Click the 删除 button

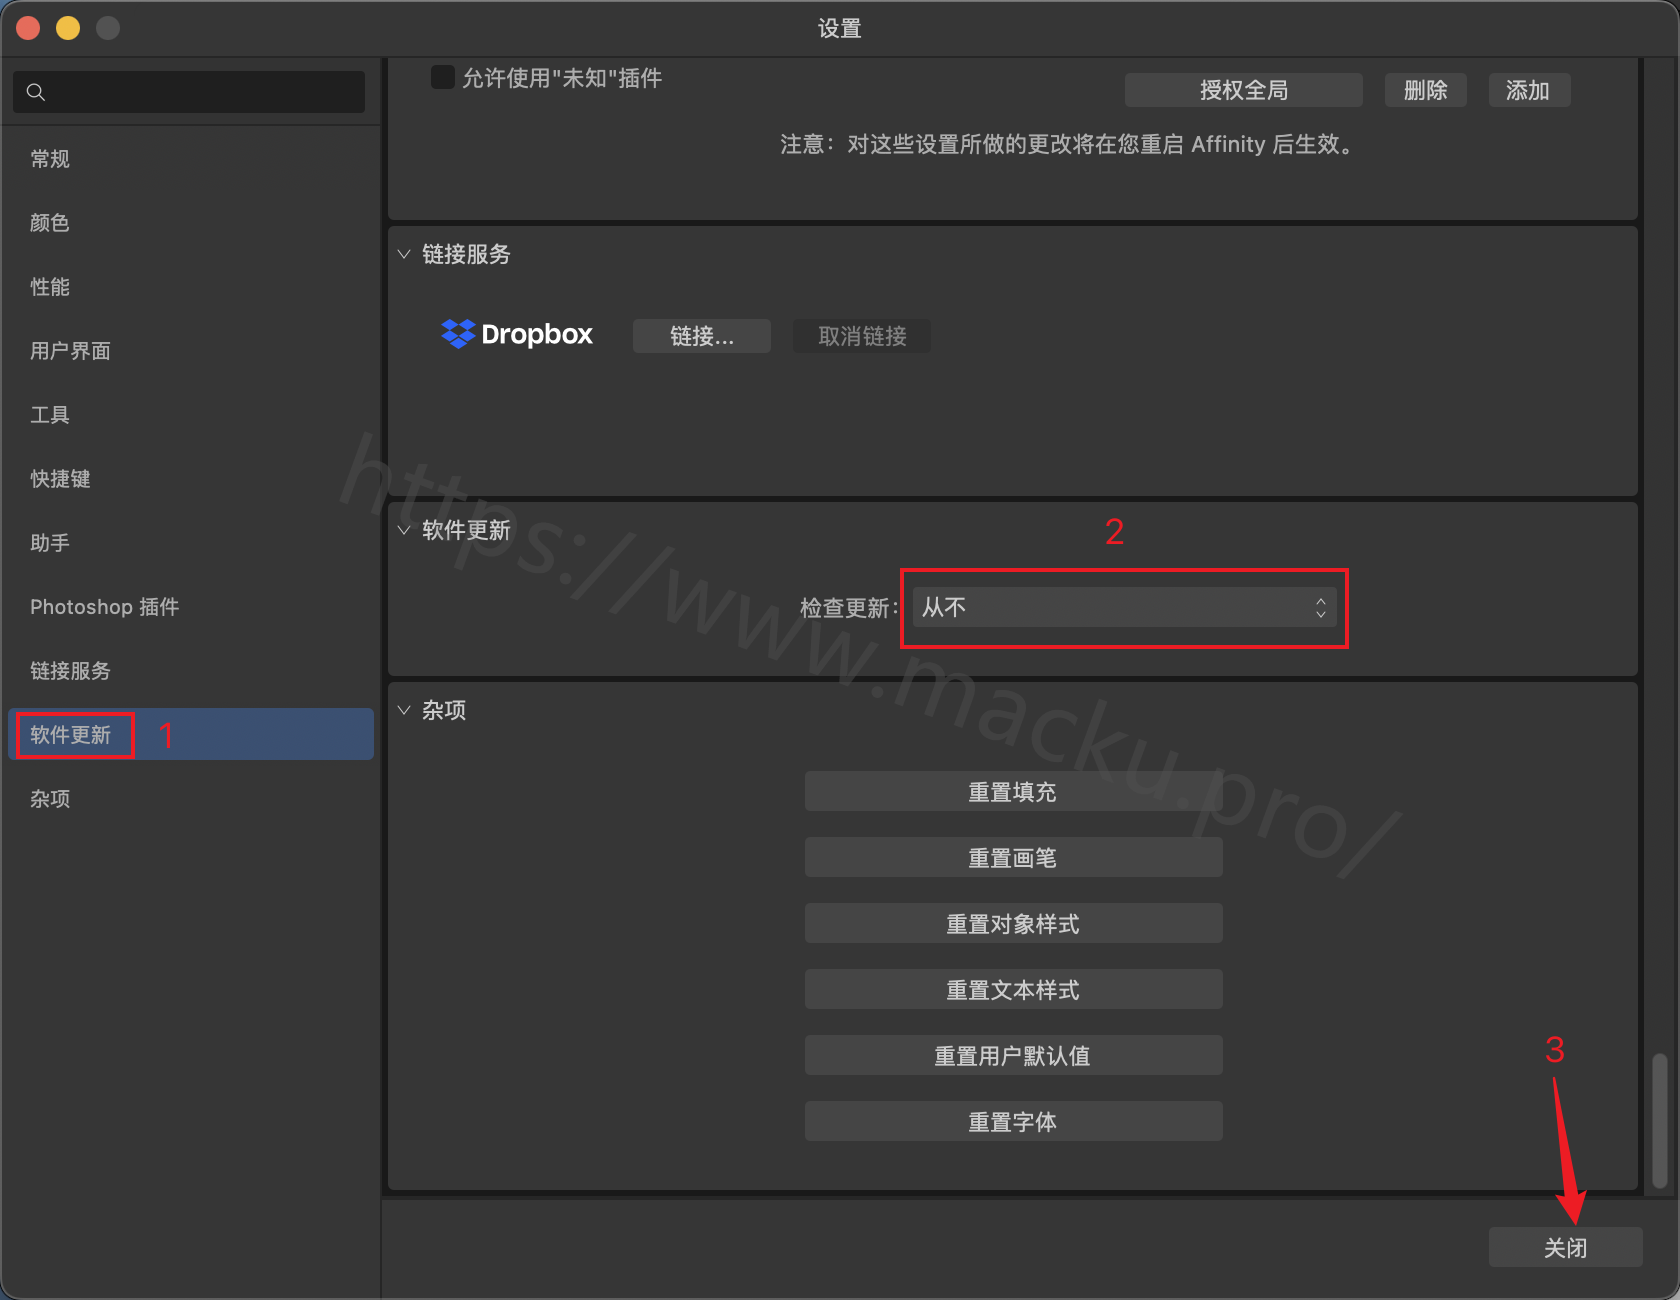point(1425,90)
